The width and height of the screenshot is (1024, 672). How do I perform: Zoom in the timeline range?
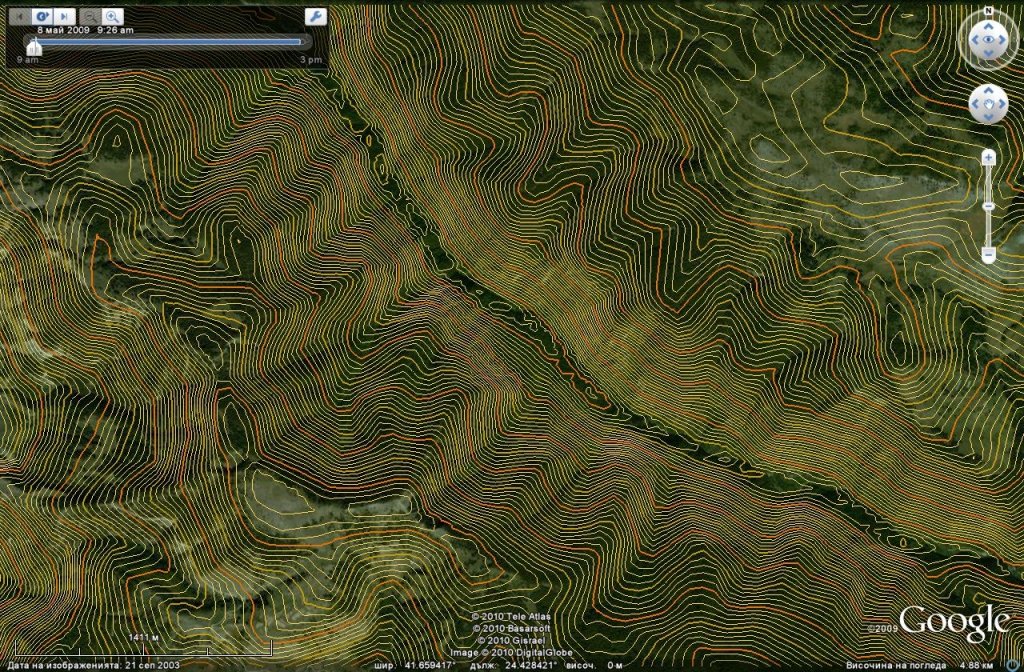point(112,17)
